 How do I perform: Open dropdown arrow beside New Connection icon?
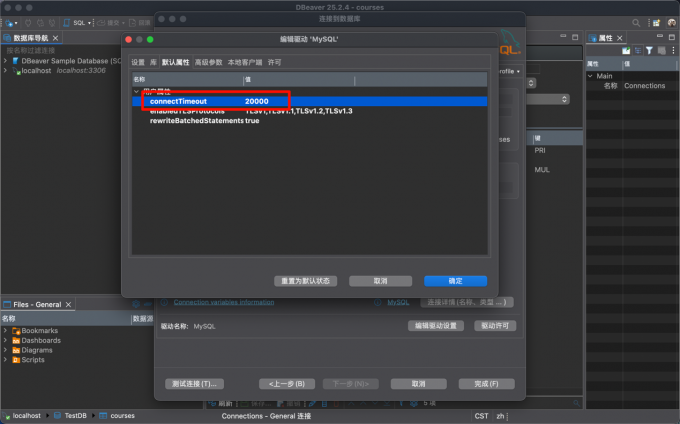[x=16, y=23]
